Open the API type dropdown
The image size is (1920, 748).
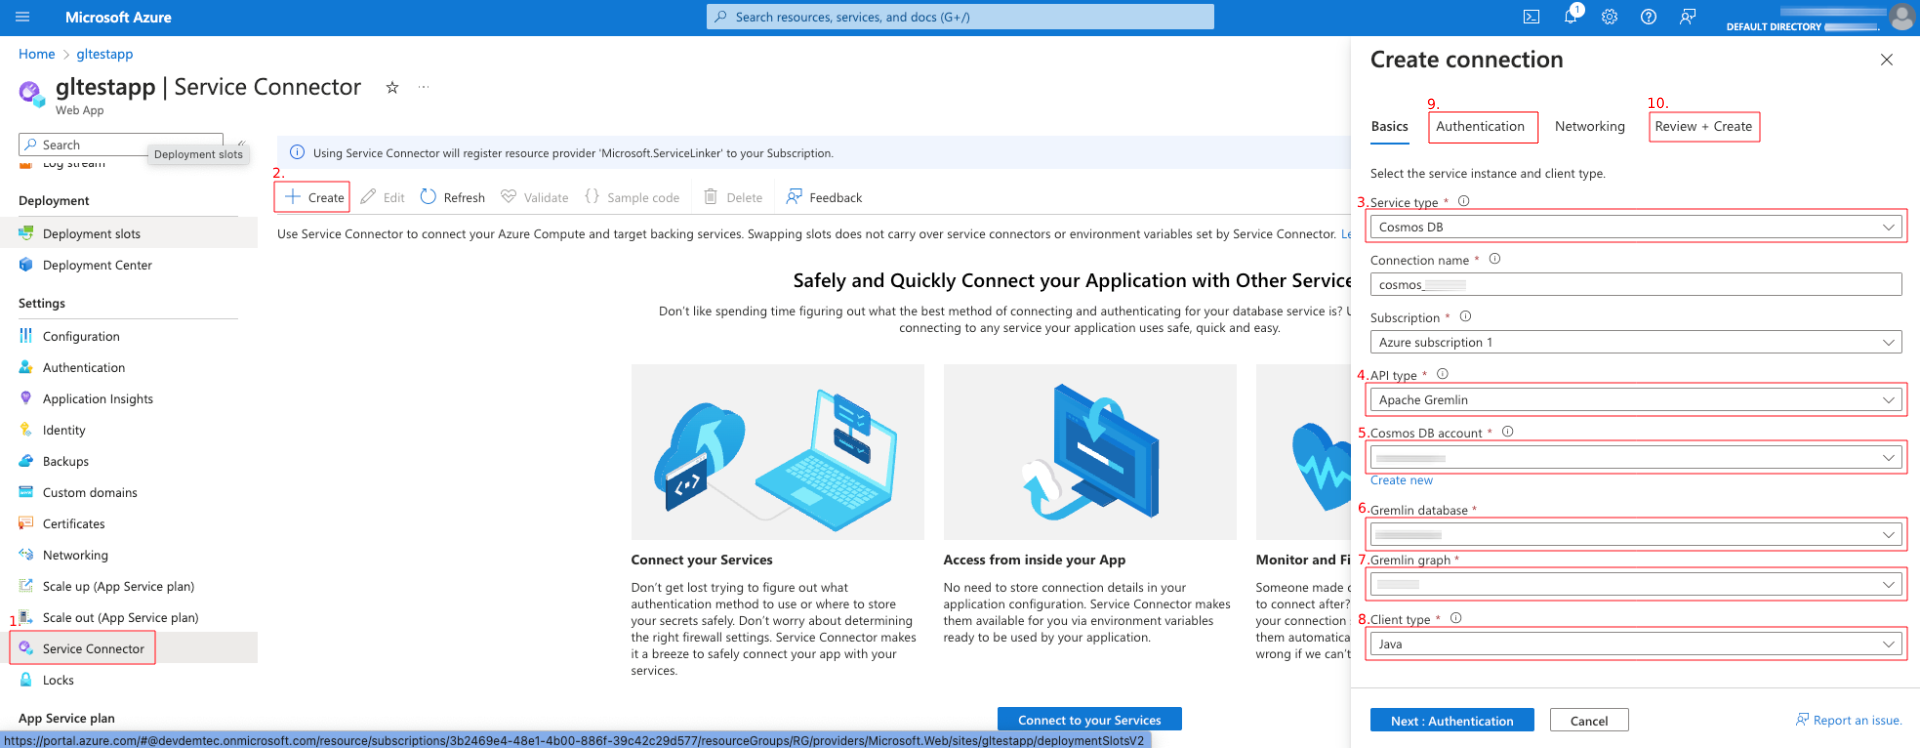click(1635, 400)
